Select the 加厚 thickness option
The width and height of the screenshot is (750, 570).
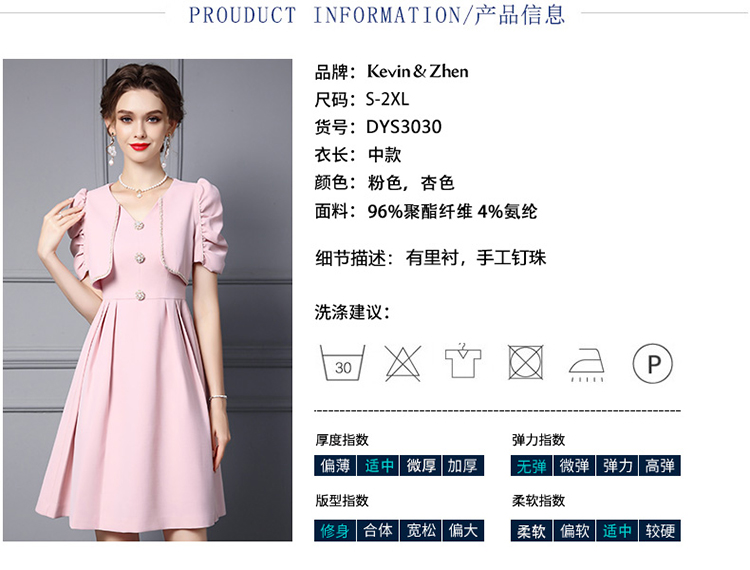(463, 466)
